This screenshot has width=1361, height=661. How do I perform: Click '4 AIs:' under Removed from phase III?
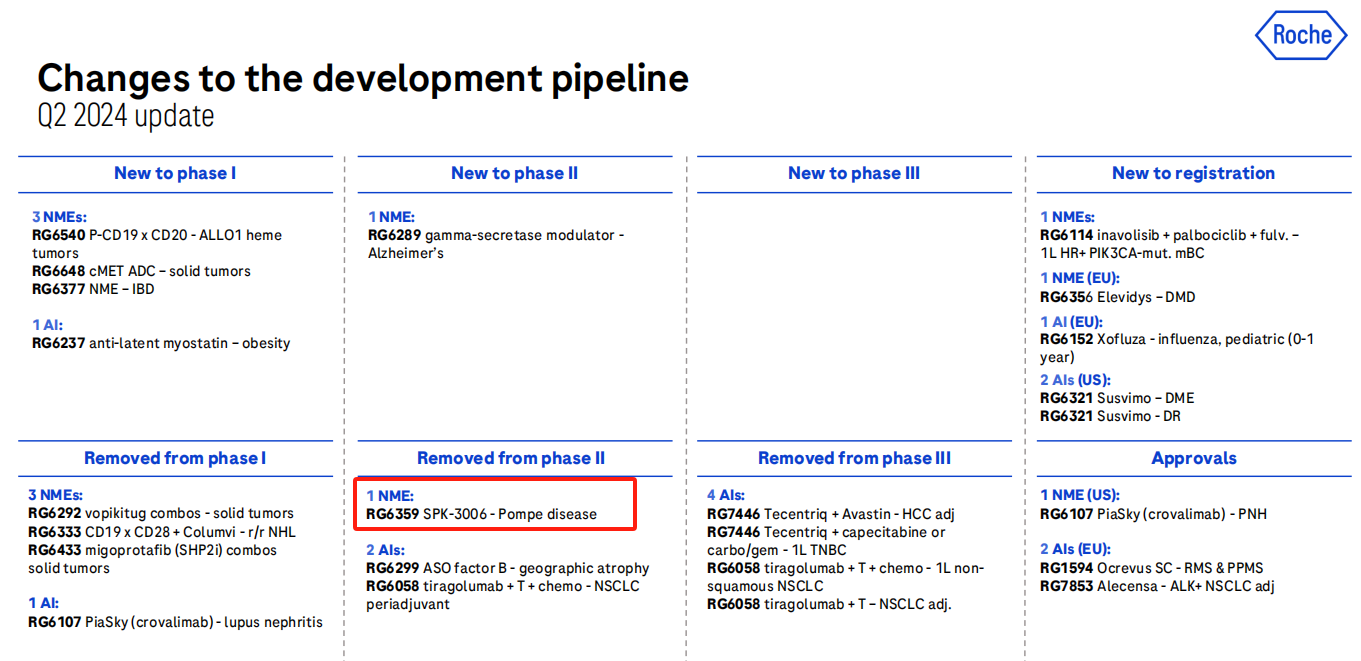coord(726,495)
